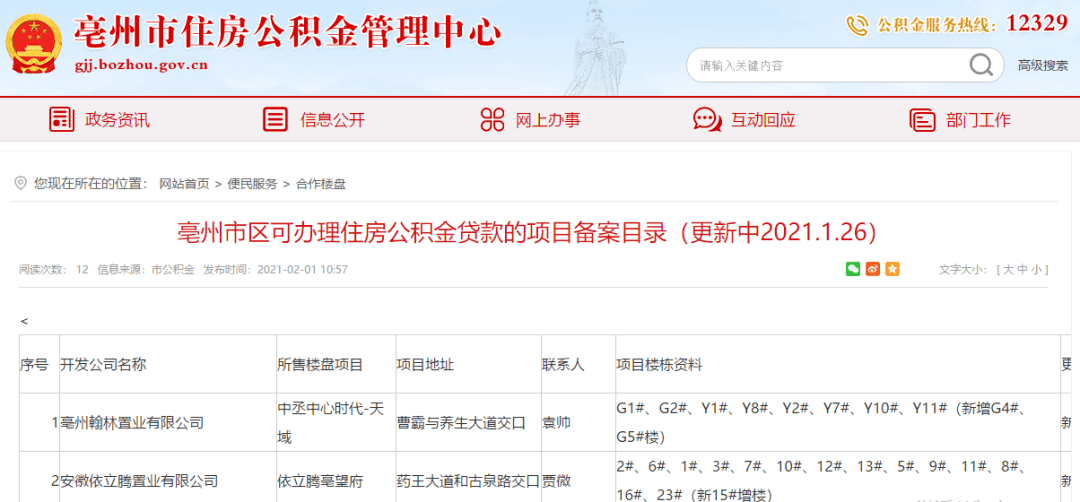Go to 网站首页 breadcrumb link
This screenshot has height=502, width=1080.
(x=185, y=184)
